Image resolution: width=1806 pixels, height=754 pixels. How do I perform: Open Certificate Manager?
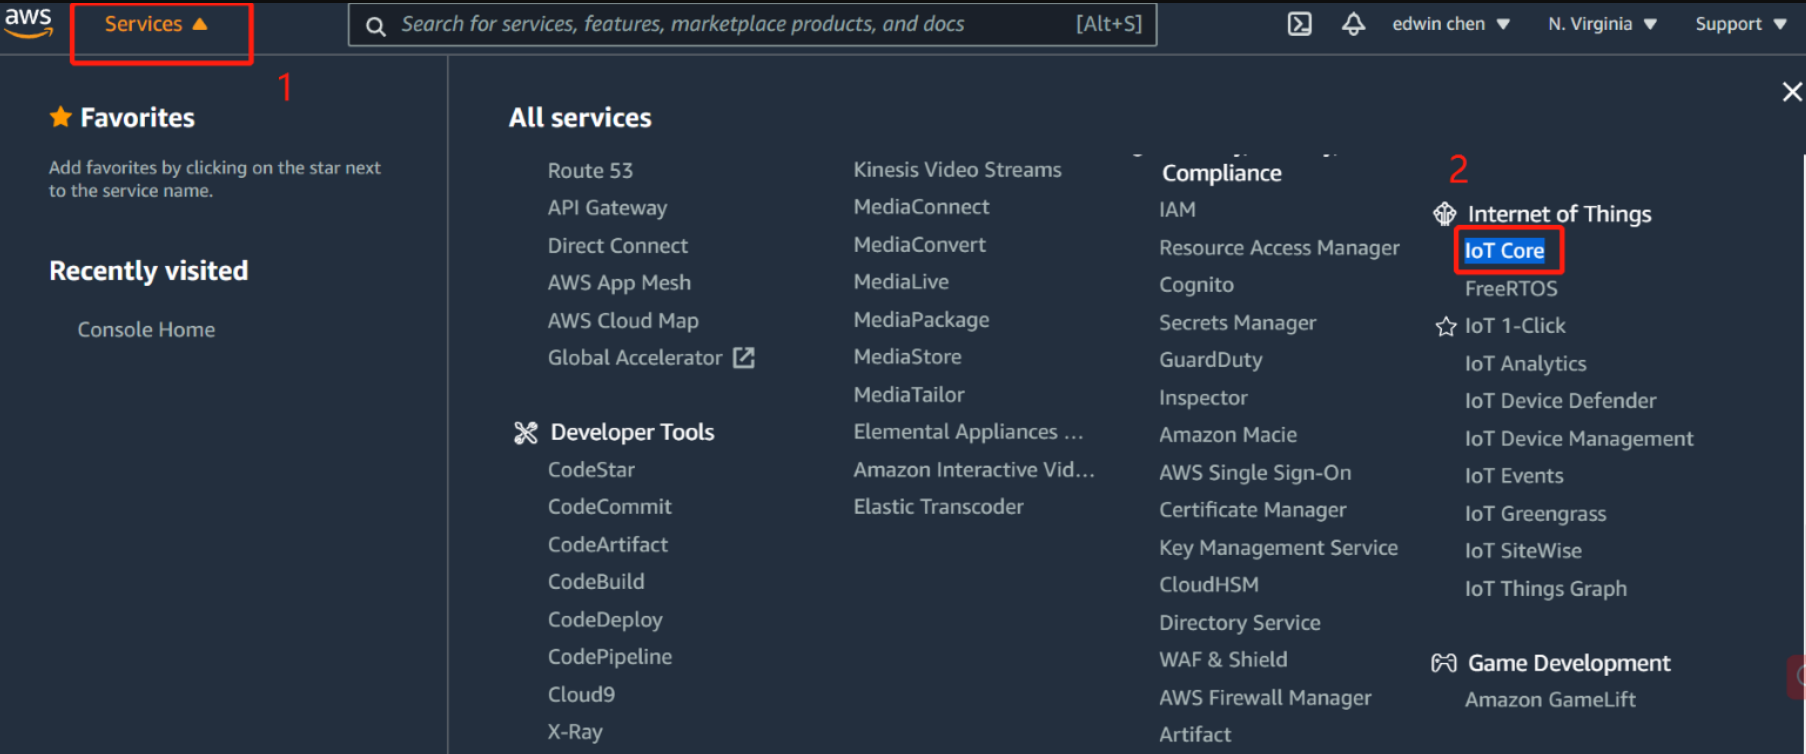[x=1252, y=510]
